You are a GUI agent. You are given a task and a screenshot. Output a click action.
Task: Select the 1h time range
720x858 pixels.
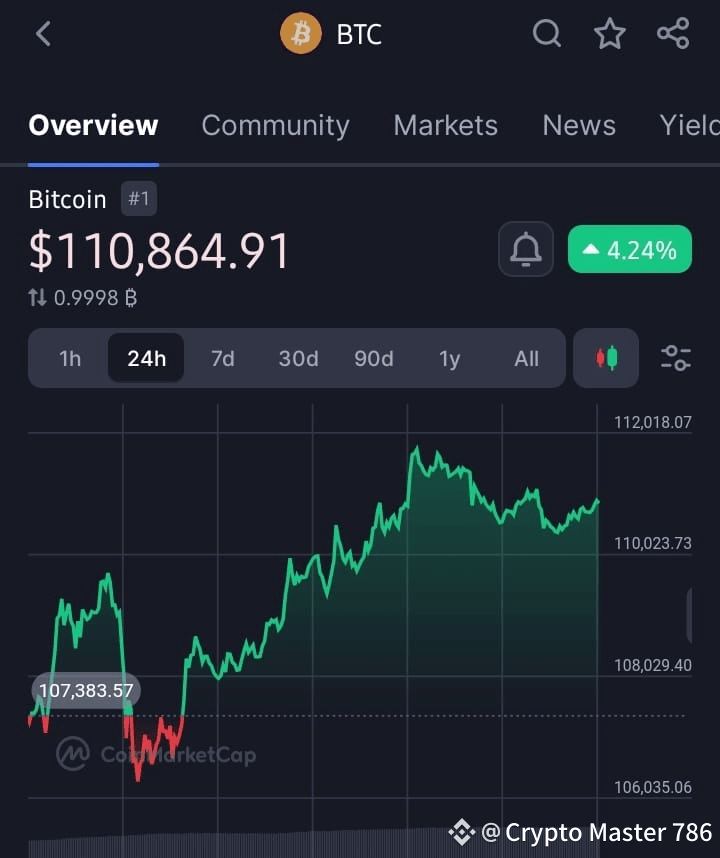point(70,358)
